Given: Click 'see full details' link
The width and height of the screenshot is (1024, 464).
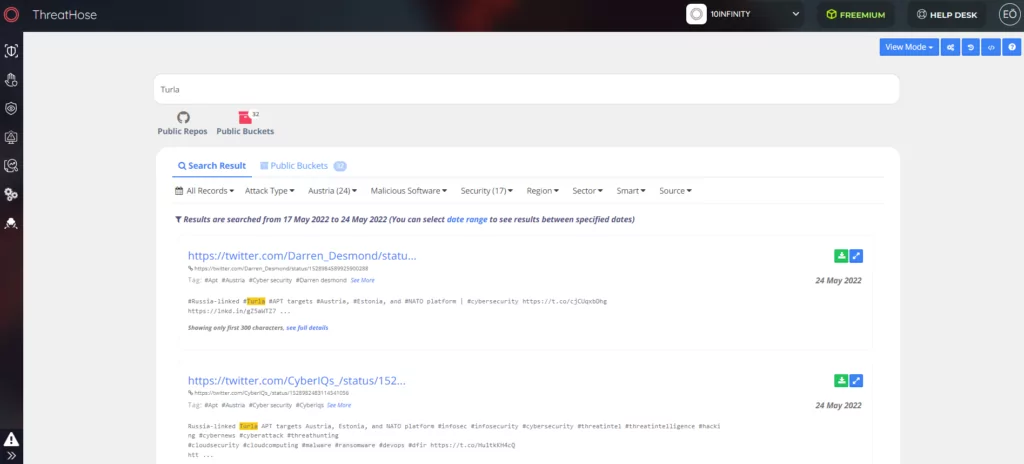Looking at the screenshot, I should click(307, 327).
